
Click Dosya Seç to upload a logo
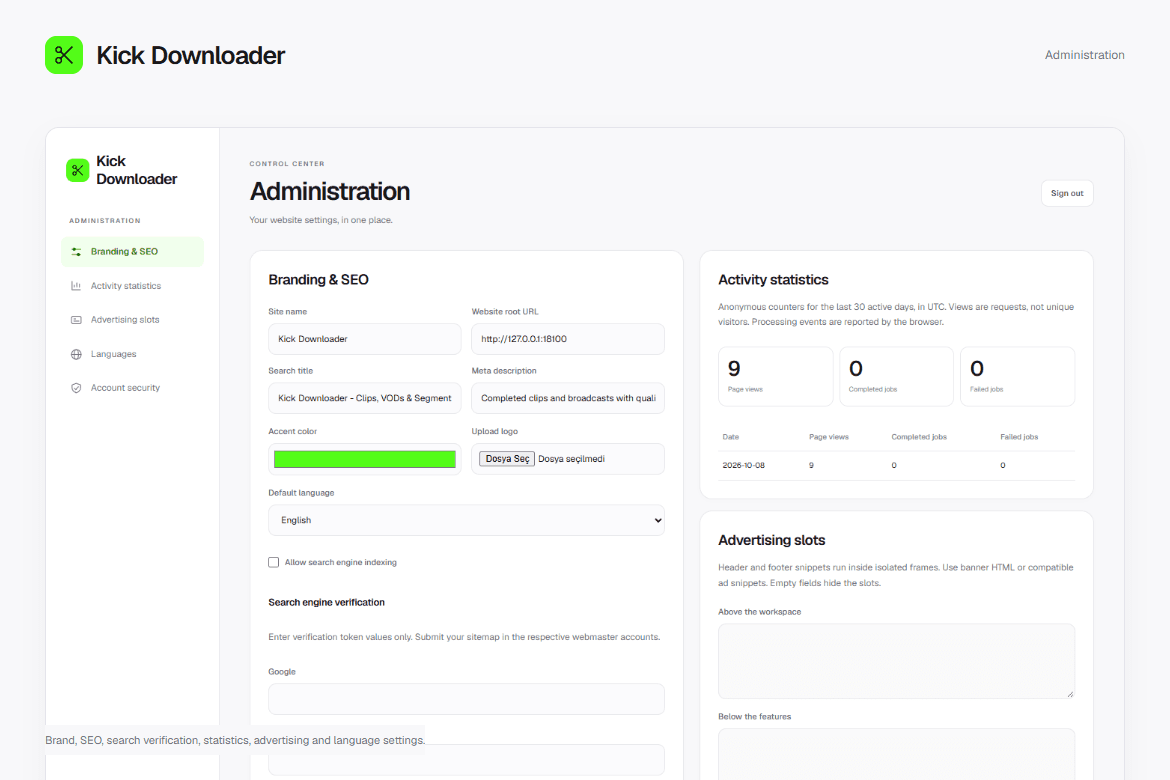coord(507,459)
